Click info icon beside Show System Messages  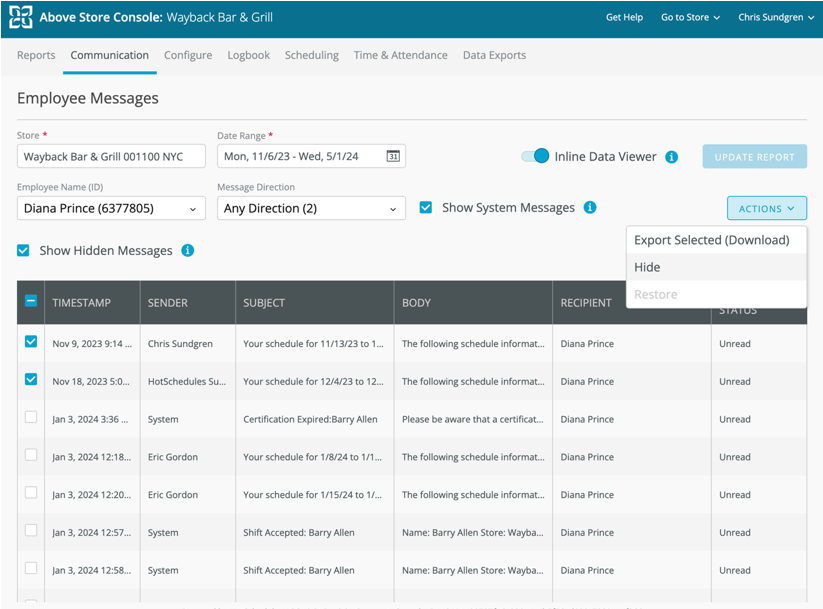click(x=590, y=207)
